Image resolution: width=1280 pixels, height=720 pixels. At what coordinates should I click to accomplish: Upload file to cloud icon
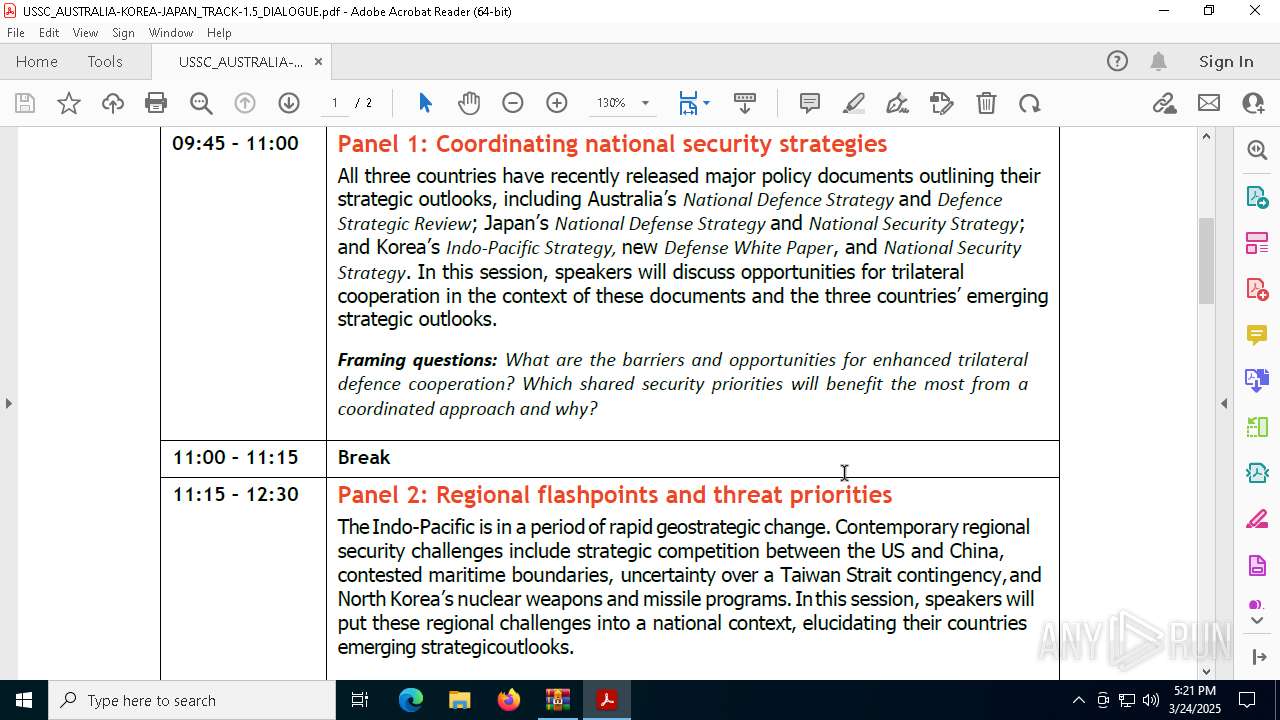[x=113, y=103]
